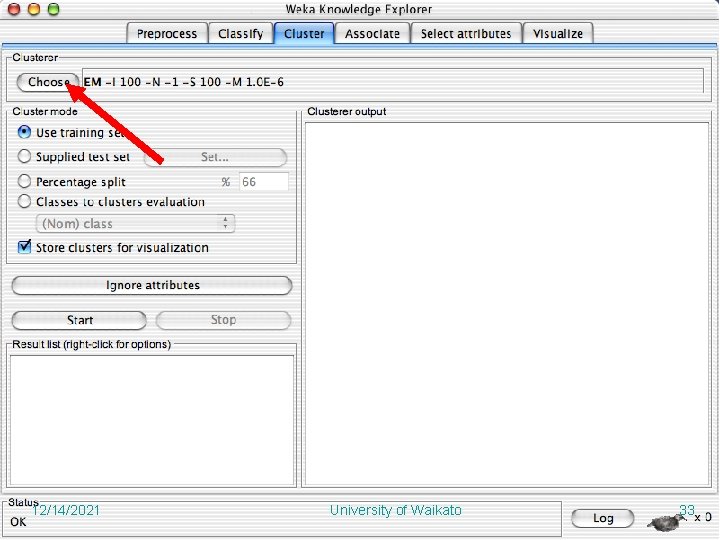
Task: Click the percentage split value field
Action: coord(264,181)
